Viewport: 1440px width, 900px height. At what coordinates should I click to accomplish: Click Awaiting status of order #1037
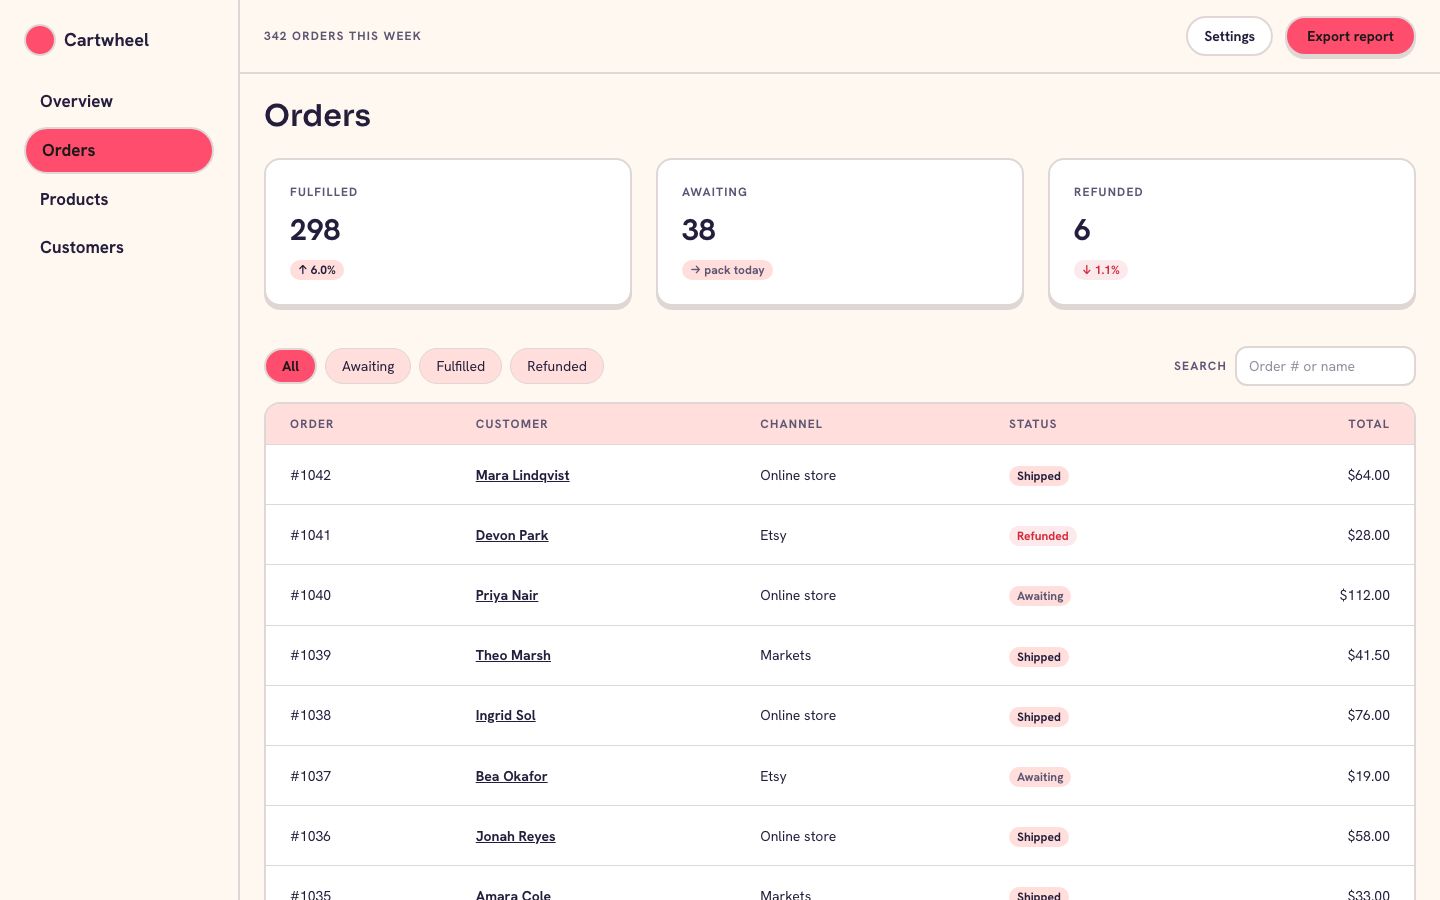tap(1040, 777)
